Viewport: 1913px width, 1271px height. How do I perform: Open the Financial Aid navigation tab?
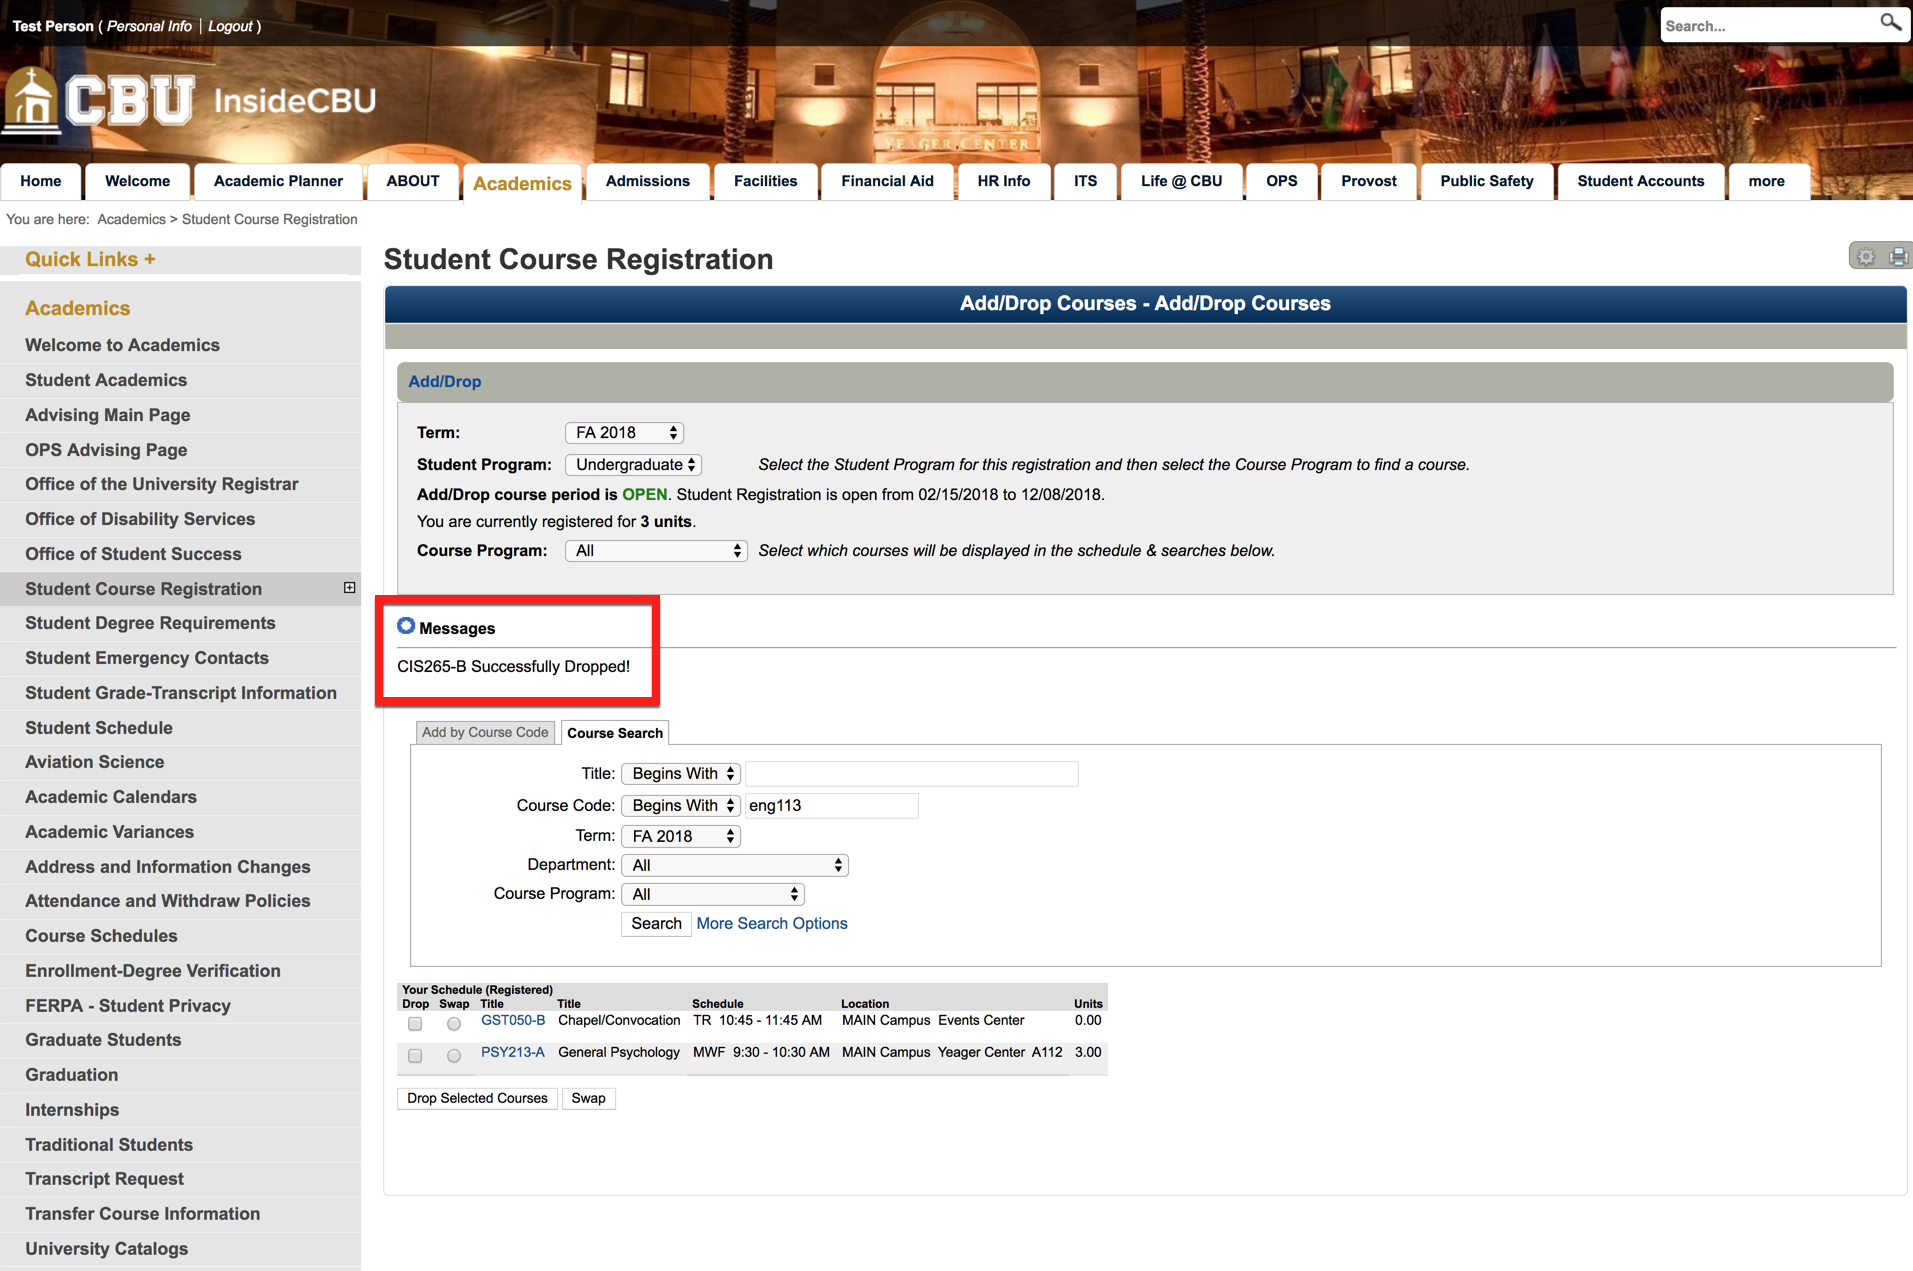point(886,181)
